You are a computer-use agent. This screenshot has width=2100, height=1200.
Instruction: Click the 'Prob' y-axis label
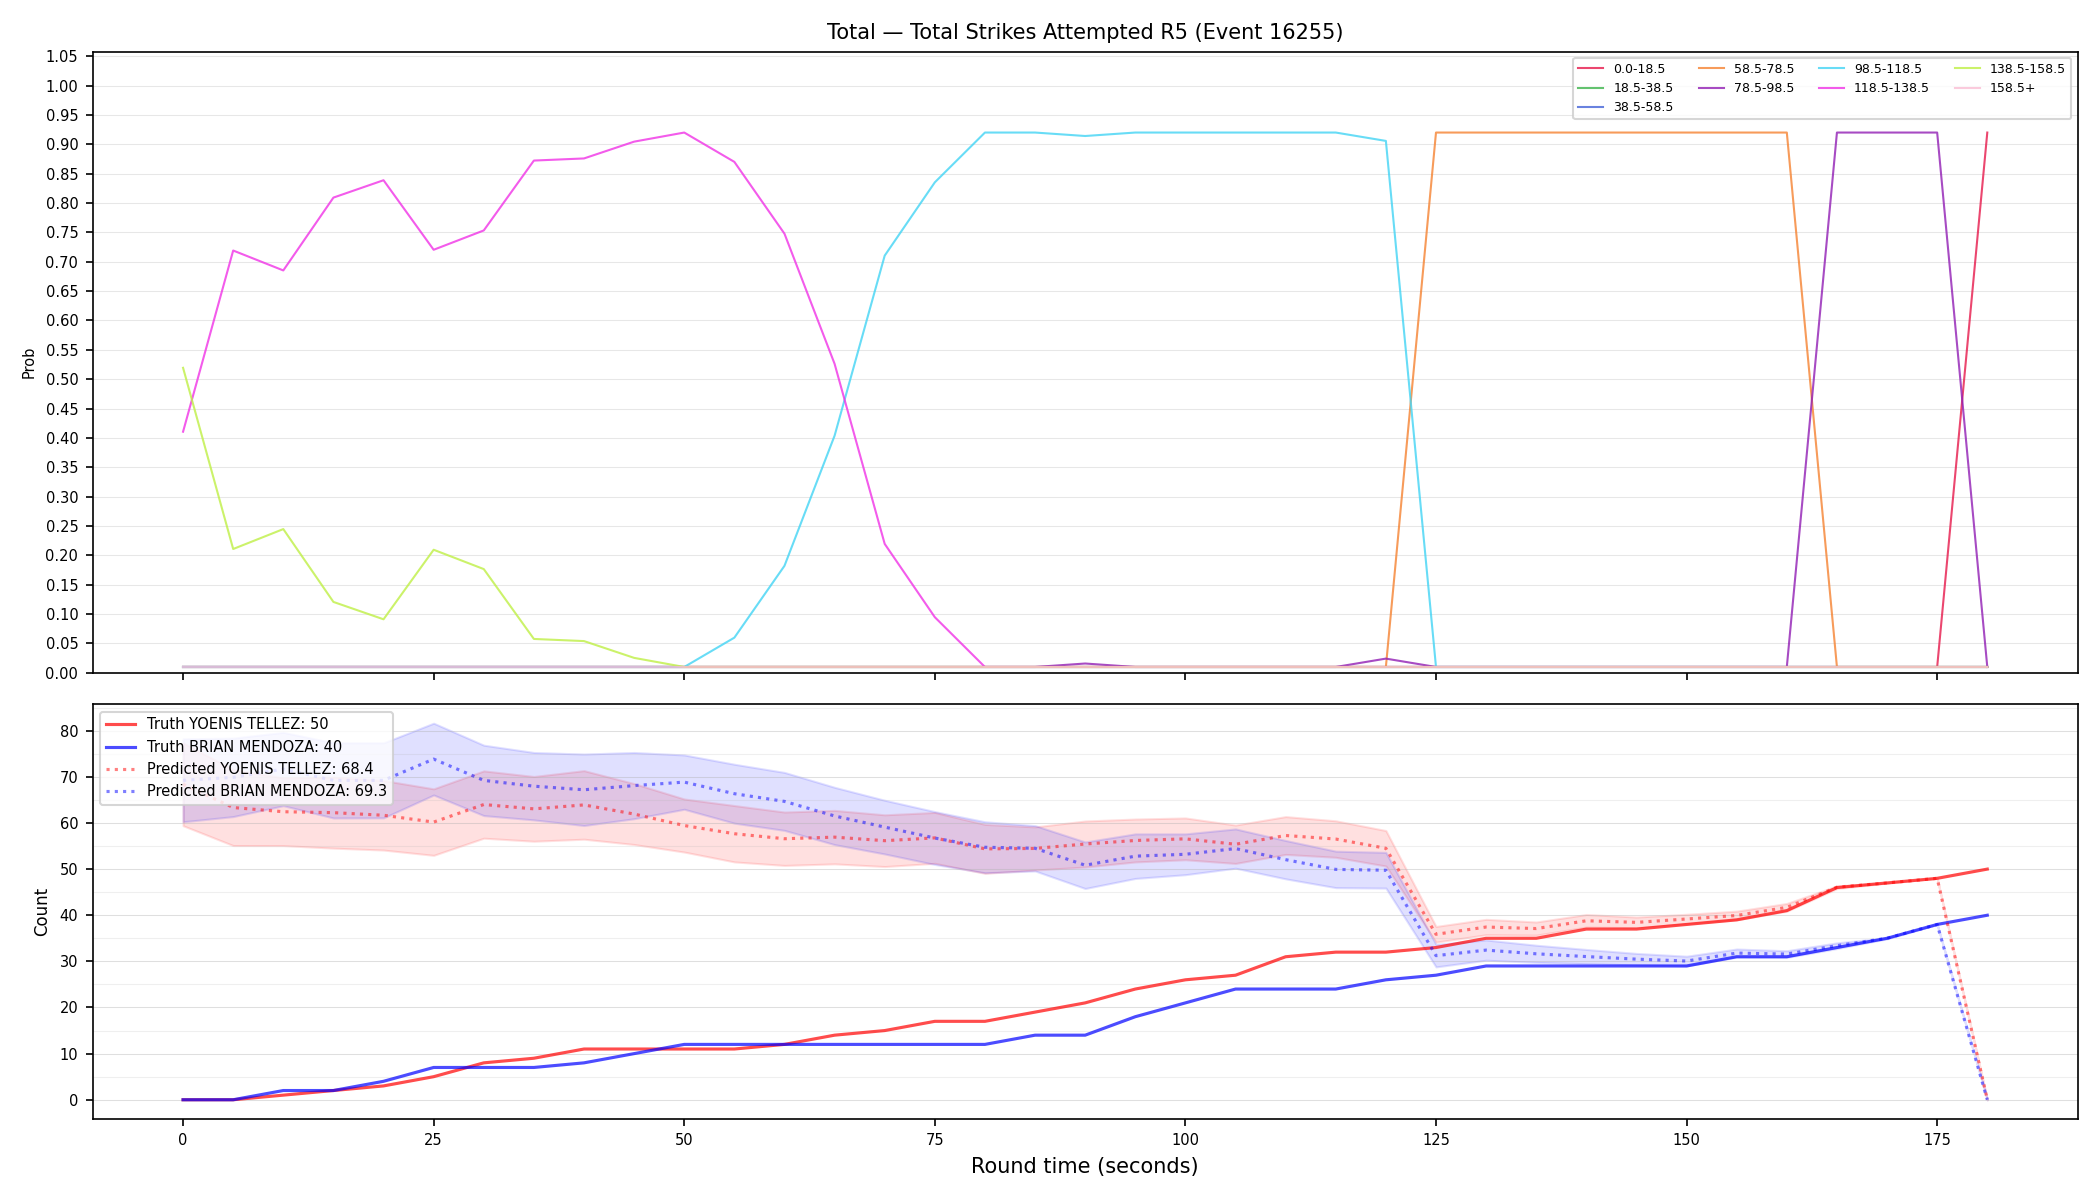(x=29, y=363)
